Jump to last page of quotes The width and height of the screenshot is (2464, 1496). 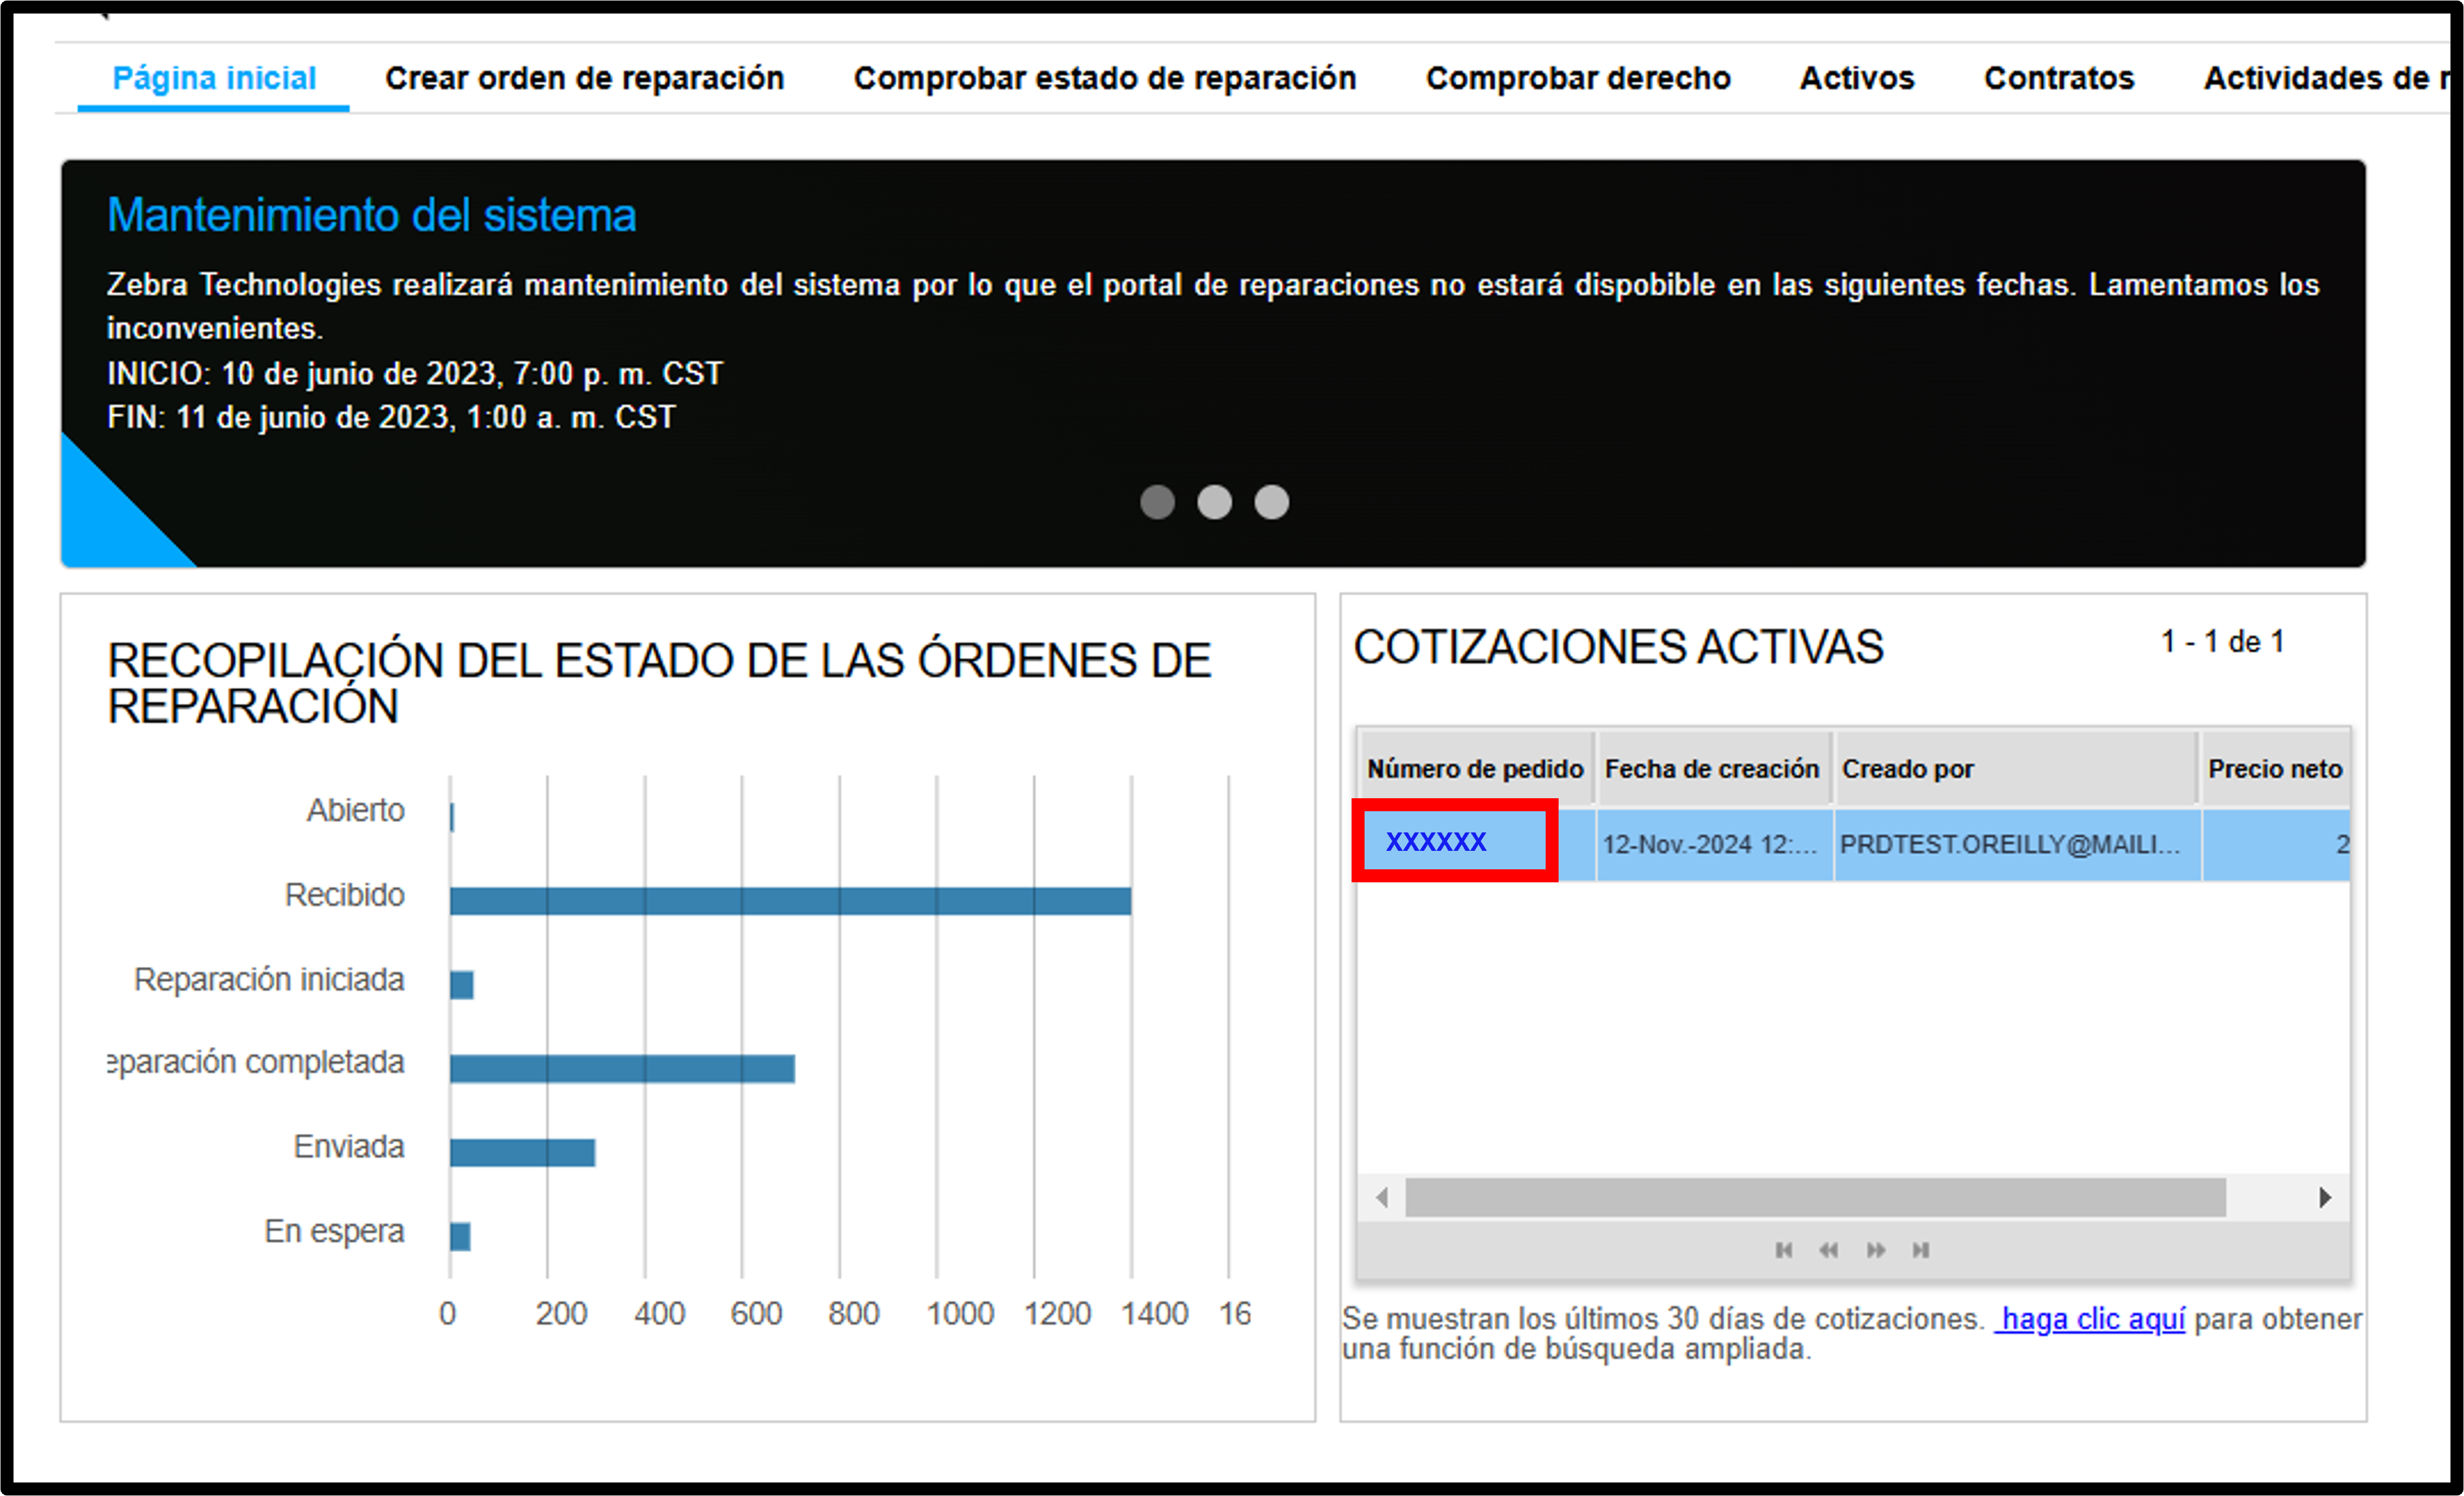coord(1920,1250)
